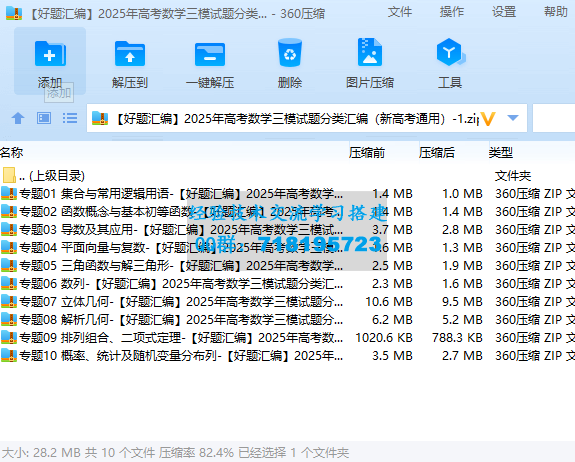Click the zip icon of 专题10 概率、统计

coord(9,355)
